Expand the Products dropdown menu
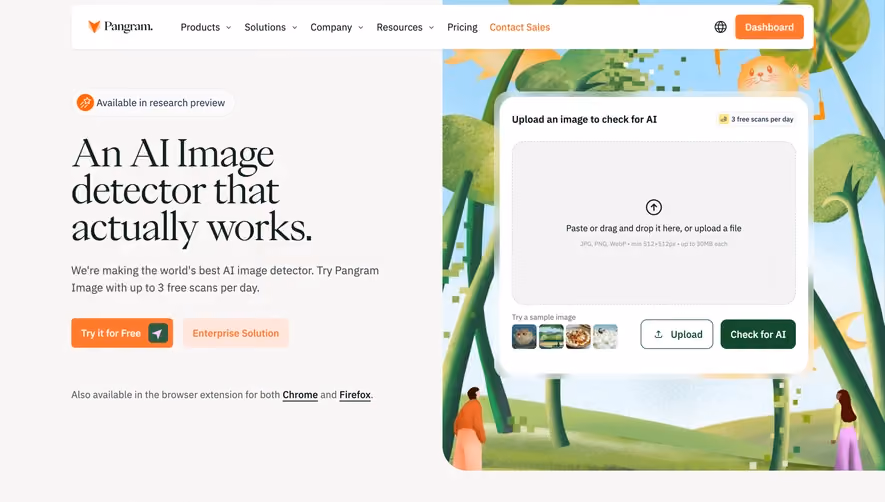This screenshot has height=502, width=885. coord(205,27)
